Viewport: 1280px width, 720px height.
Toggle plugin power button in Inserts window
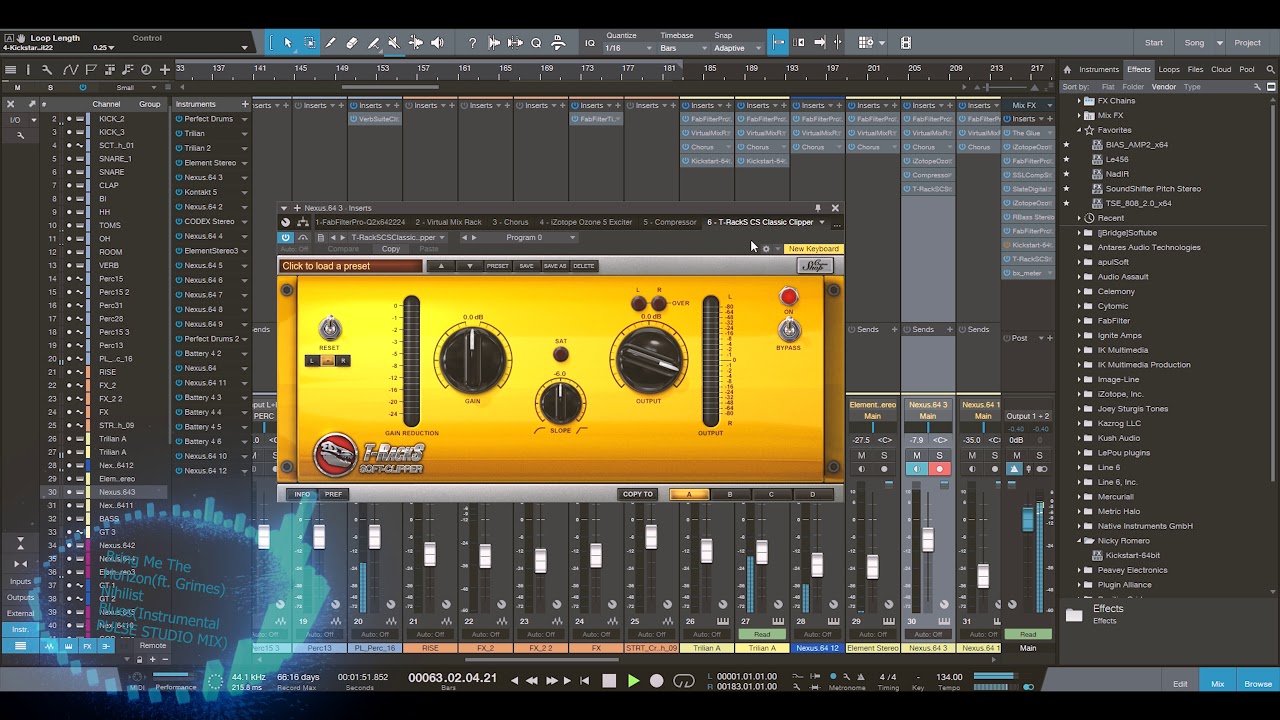286,237
